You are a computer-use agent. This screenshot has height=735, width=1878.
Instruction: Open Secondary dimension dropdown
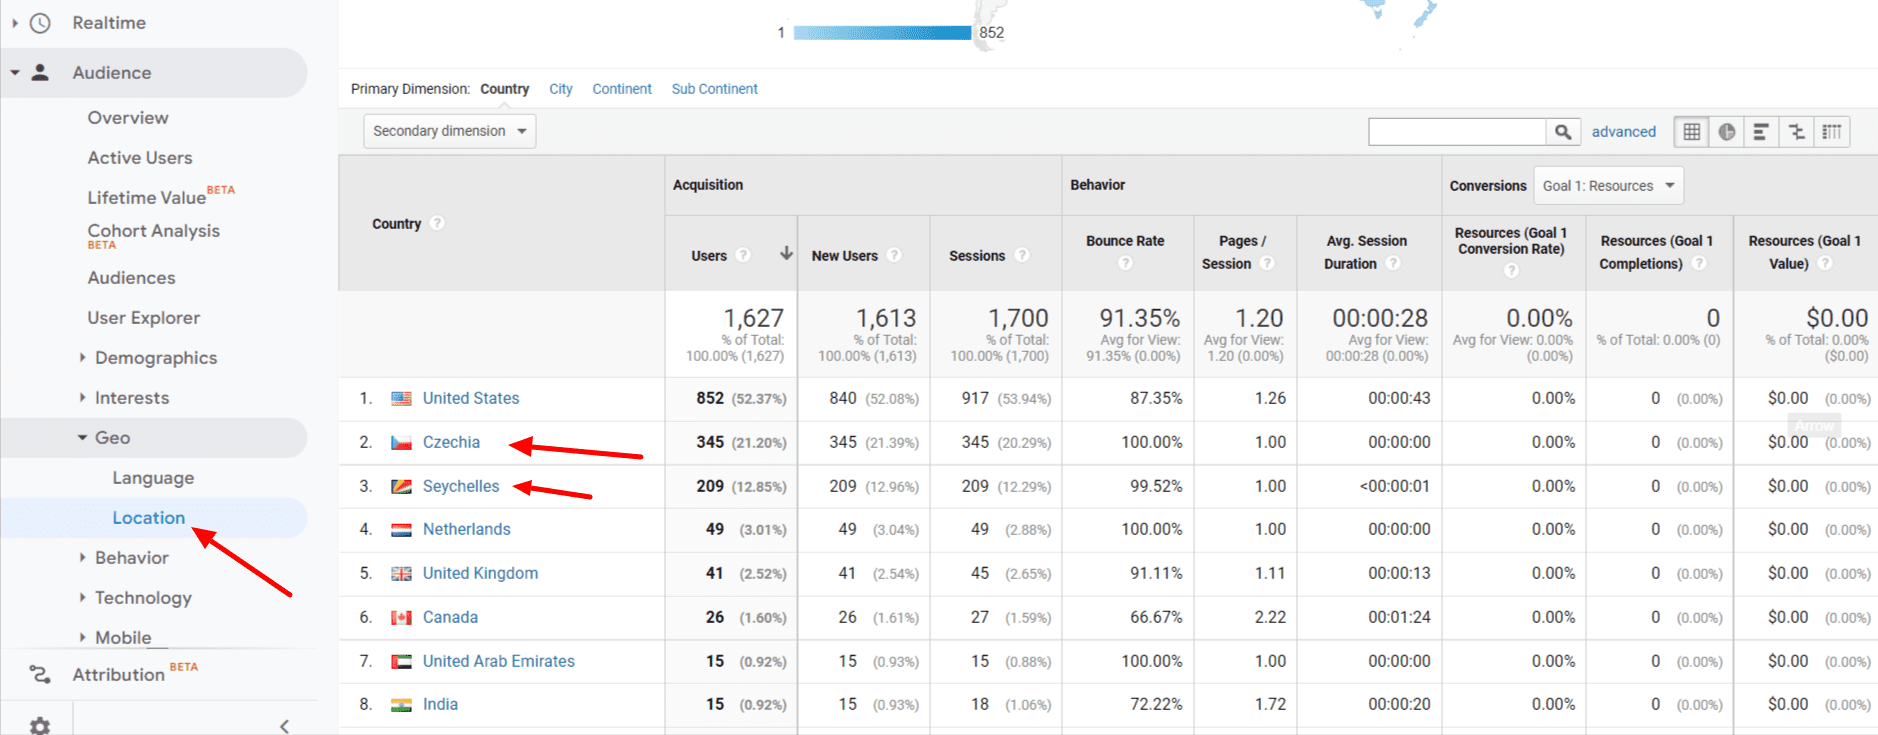pos(450,131)
